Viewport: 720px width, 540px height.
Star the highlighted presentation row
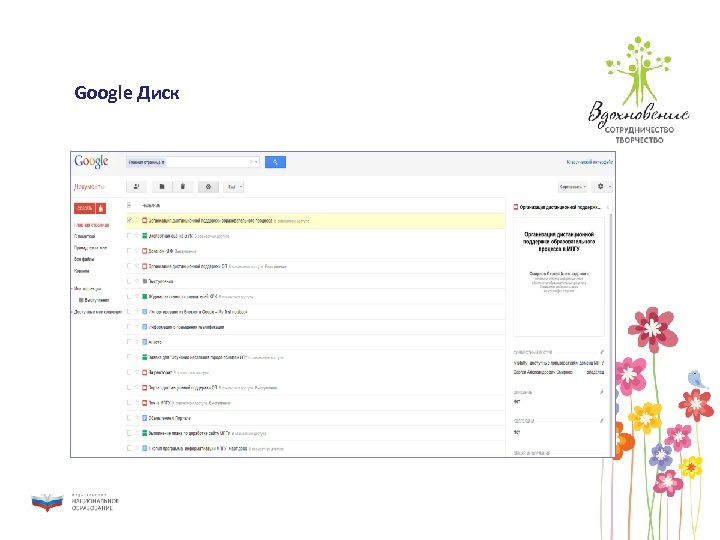(137, 220)
